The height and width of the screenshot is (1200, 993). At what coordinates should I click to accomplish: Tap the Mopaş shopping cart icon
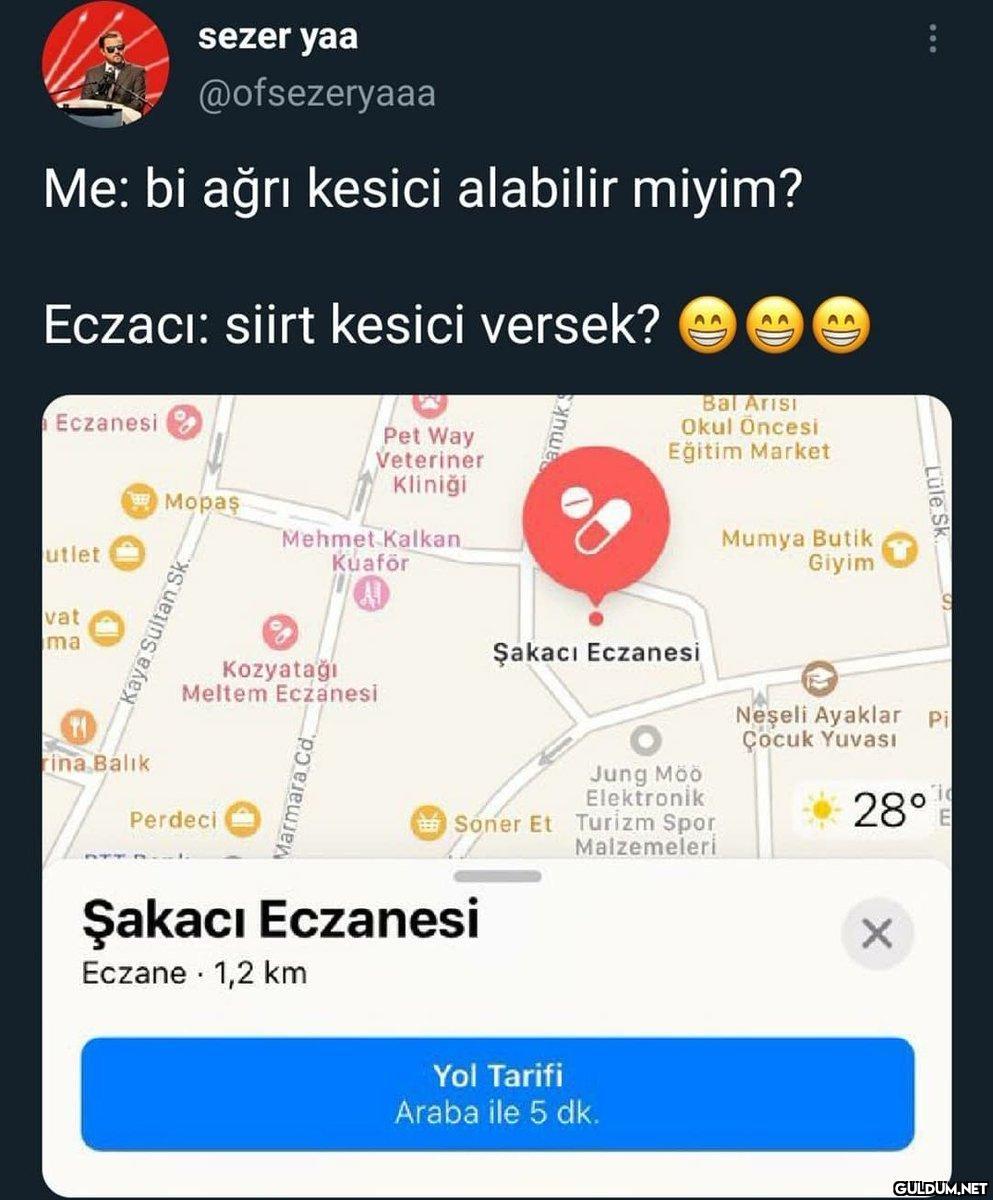[x=138, y=500]
